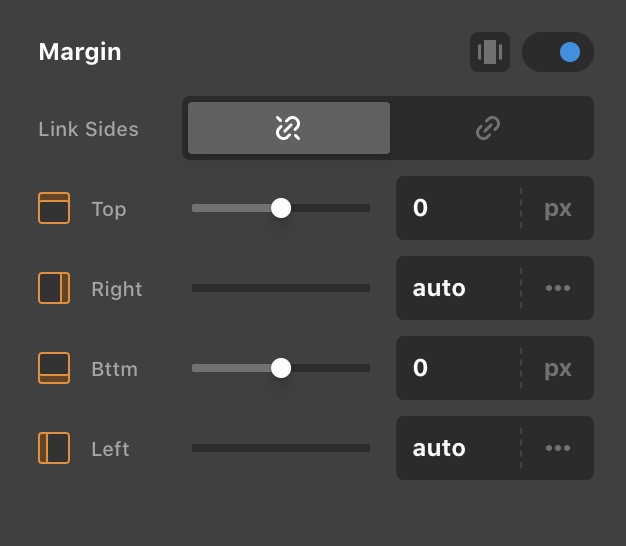Viewport: 626px width, 546px height.
Task: Click the Bottom margin side icon
Action: coord(54,368)
